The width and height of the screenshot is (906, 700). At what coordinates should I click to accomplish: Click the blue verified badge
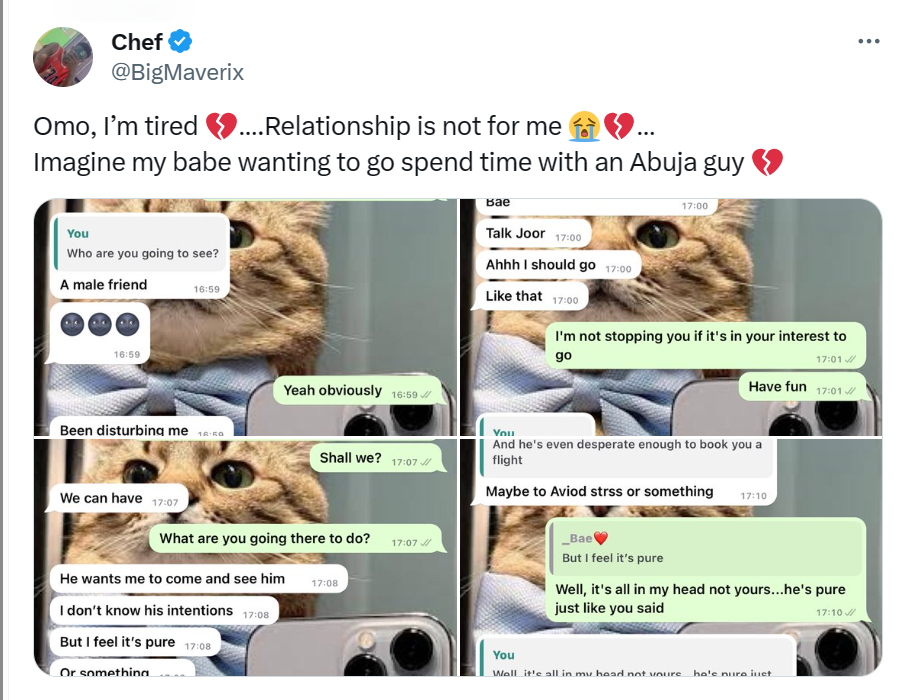pyautogui.click(x=180, y=42)
